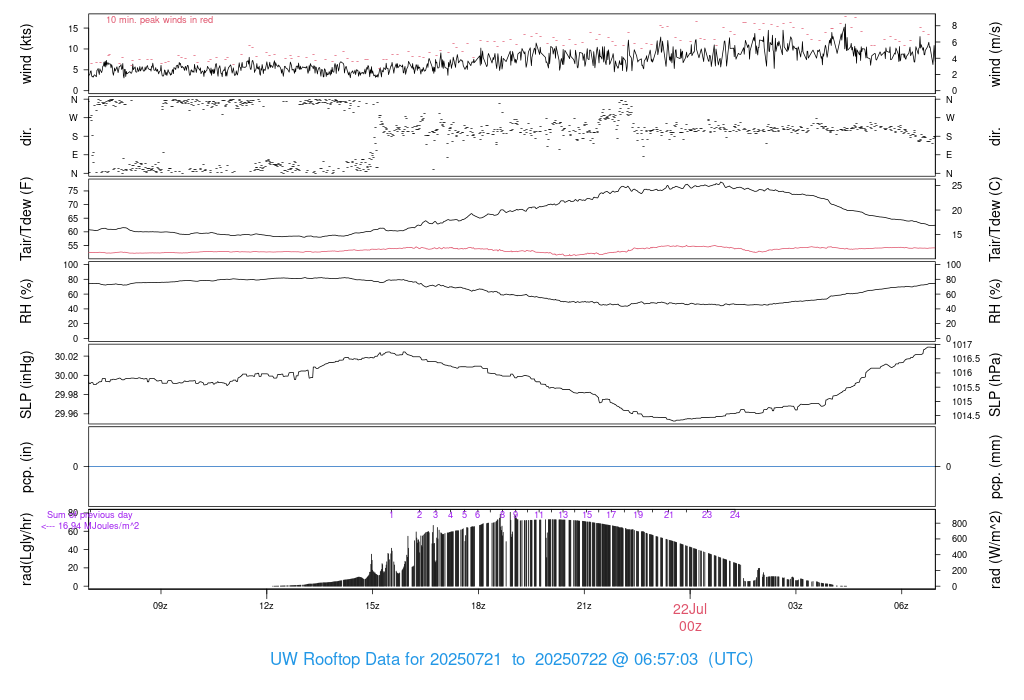Click the right 'wind (m/s)' axis label
This screenshot has width=1024, height=700.
(995, 54)
